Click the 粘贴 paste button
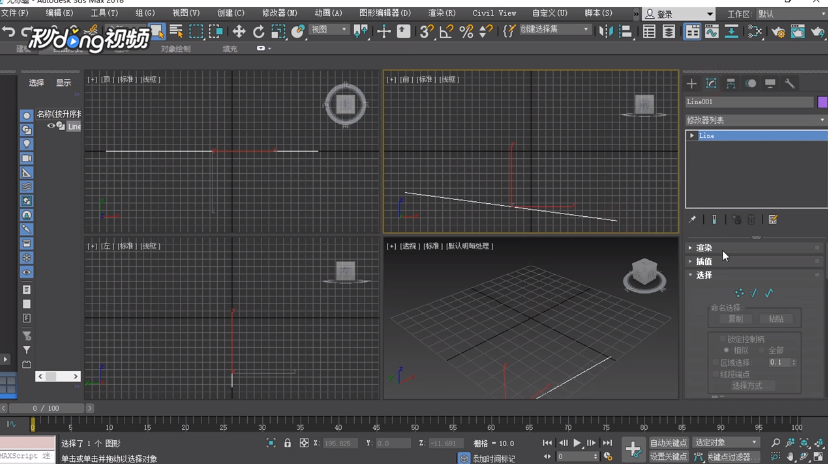Image resolution: width=828 pixels, height=464 pixels. [776, 319]
